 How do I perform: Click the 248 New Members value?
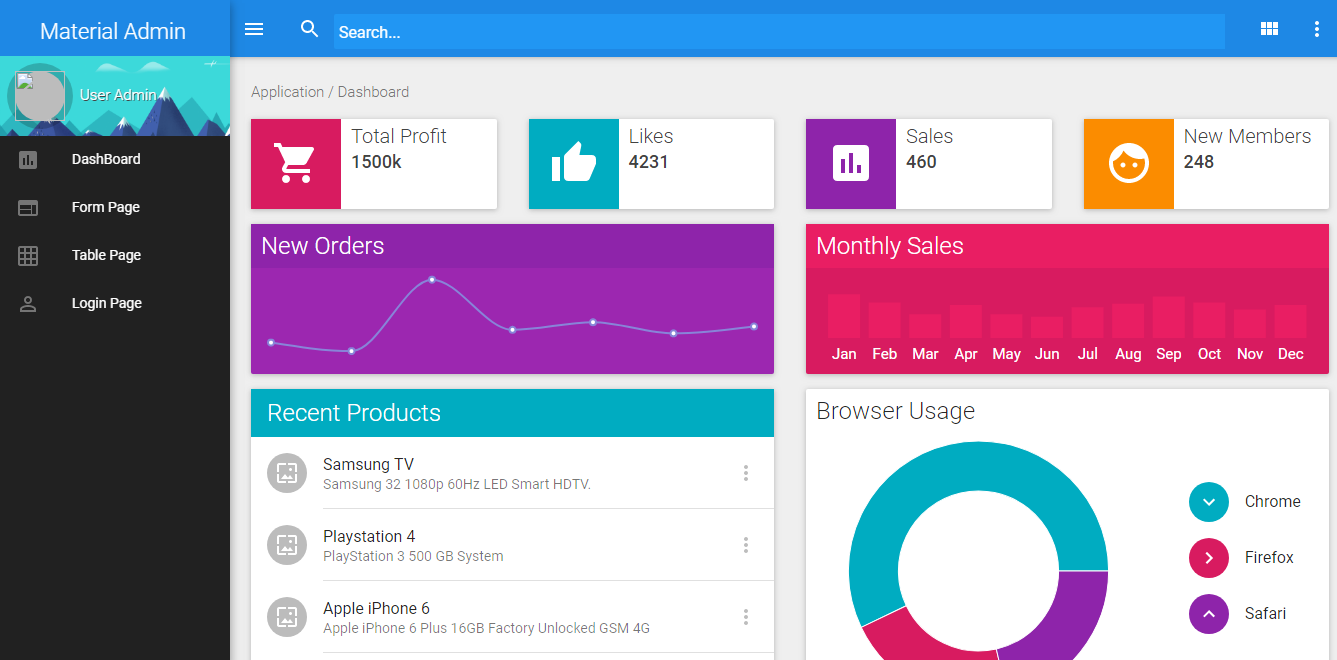click(1199, 162)
